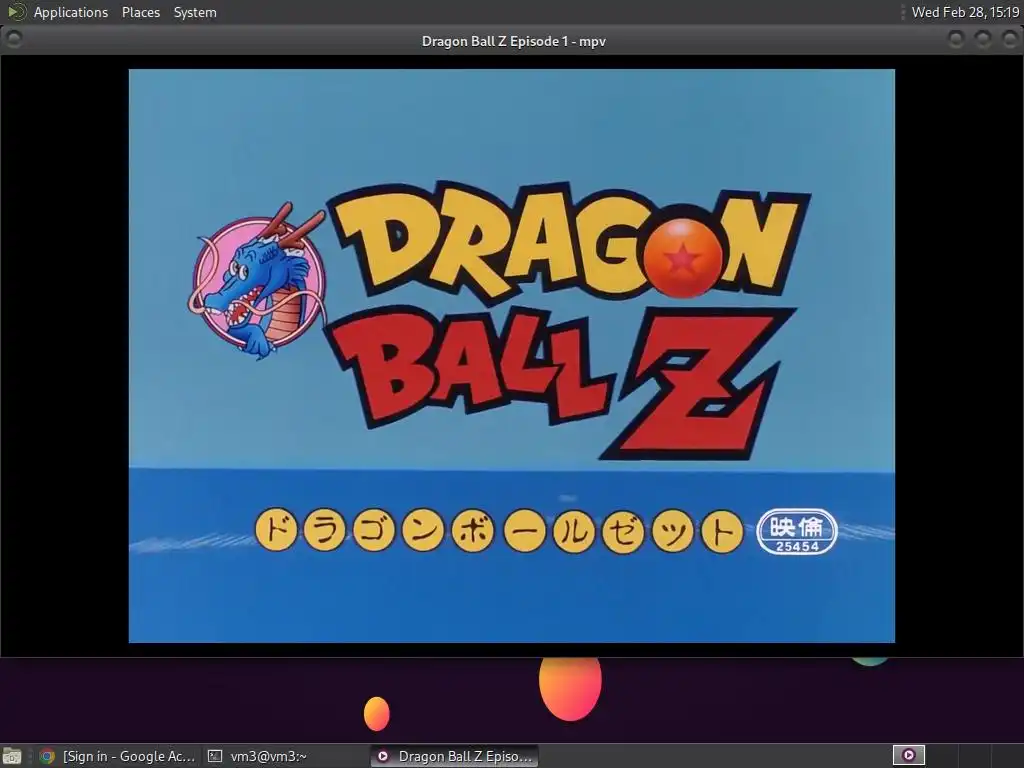Maximize the mpv window
The width and height of the screenshot is (1024, 768).
tap(982, 40)
